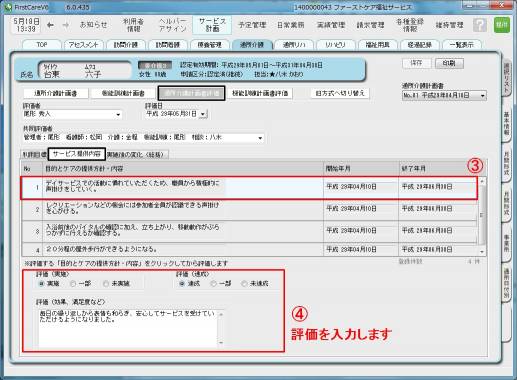This screenshot has width=517, height=380.
Task: Switch to the 経過記録 tab
Action: (x=419, y=45)
